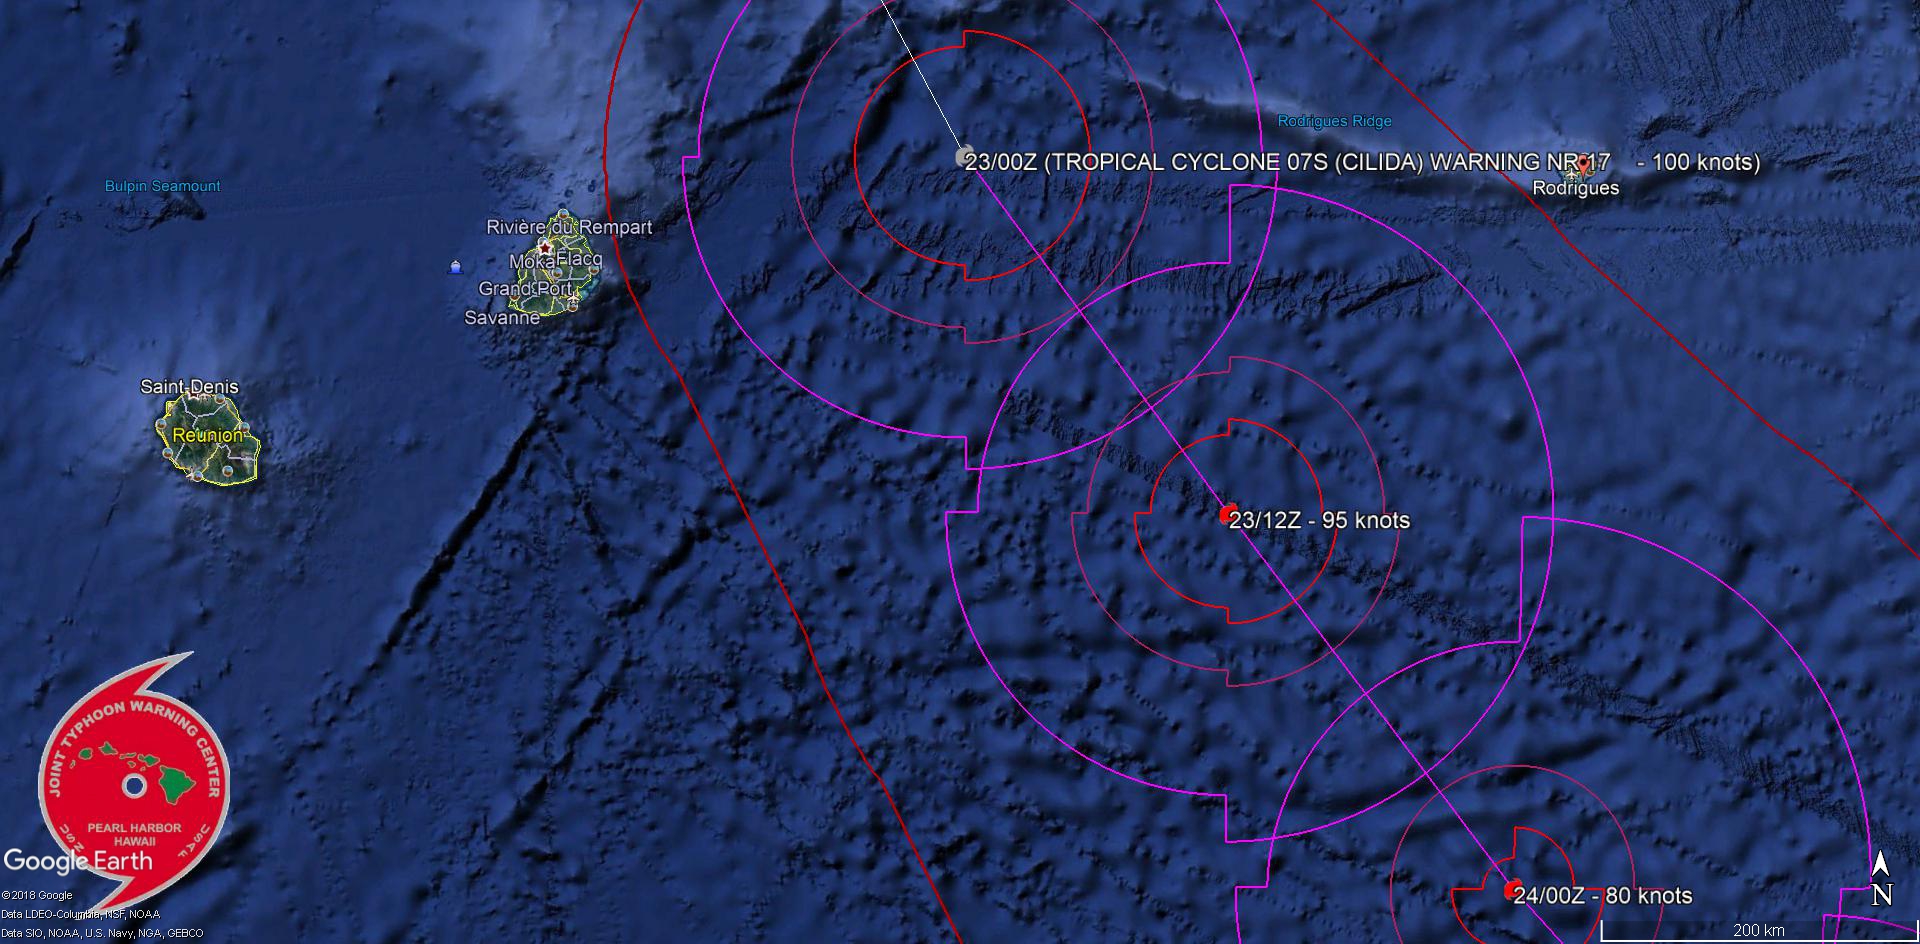Click the 200 km scale bar

click(1759, 932)
